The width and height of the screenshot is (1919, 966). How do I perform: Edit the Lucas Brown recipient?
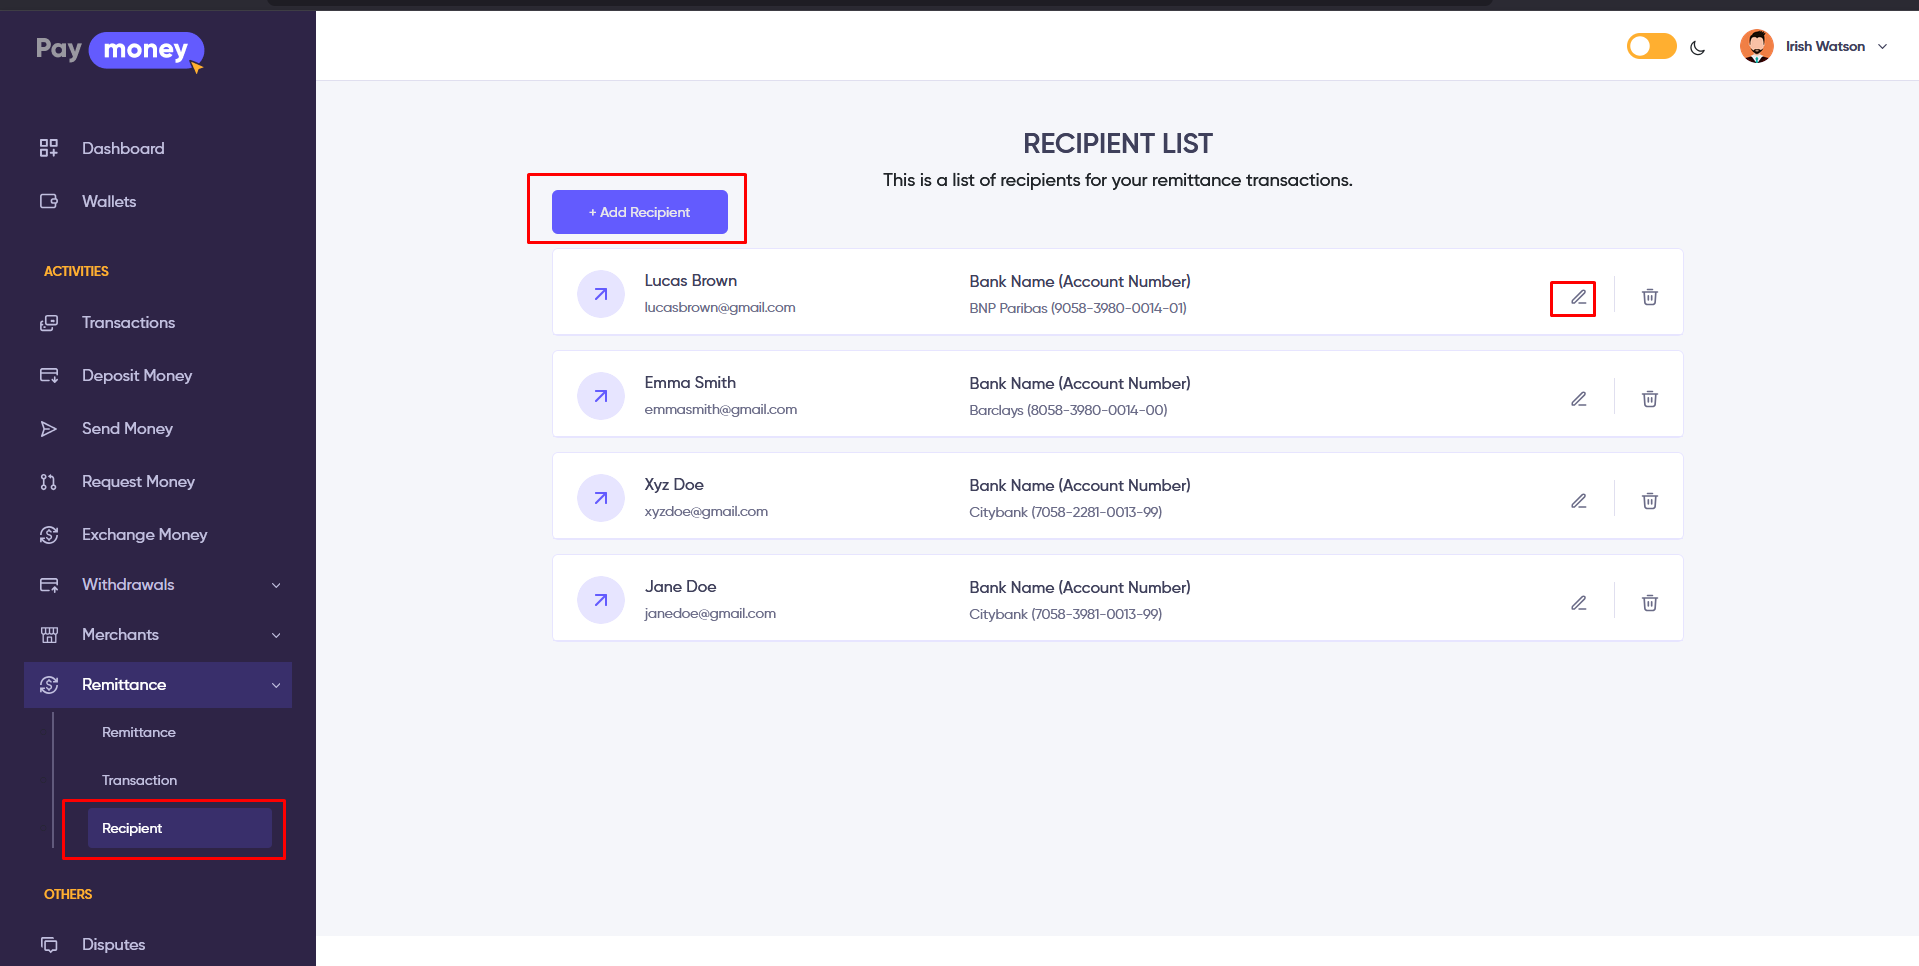(x=1578, y=297)
